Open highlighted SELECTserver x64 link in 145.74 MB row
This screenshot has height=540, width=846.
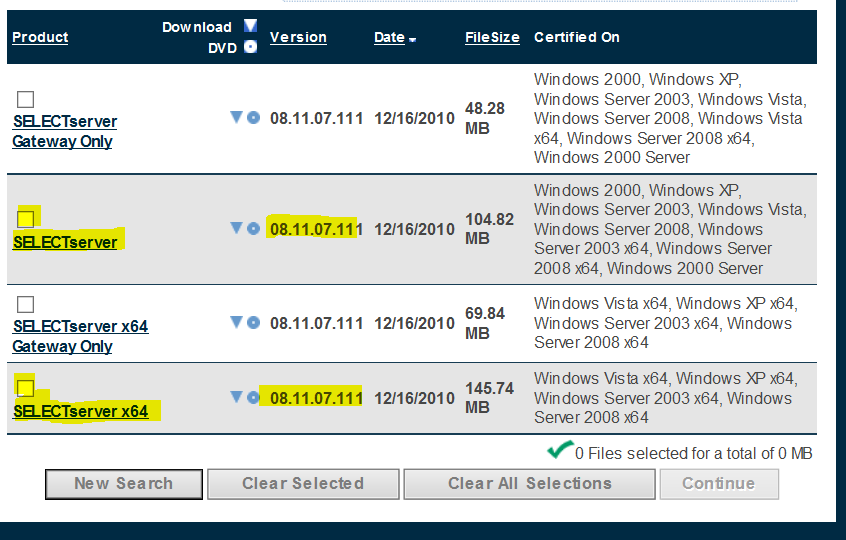pyautogui.click(x=80, y=411)
